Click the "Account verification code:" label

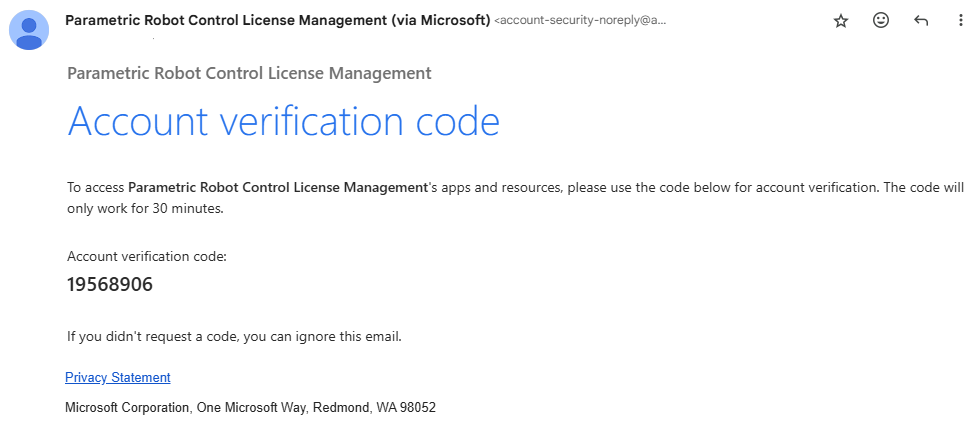click(147, 257)
